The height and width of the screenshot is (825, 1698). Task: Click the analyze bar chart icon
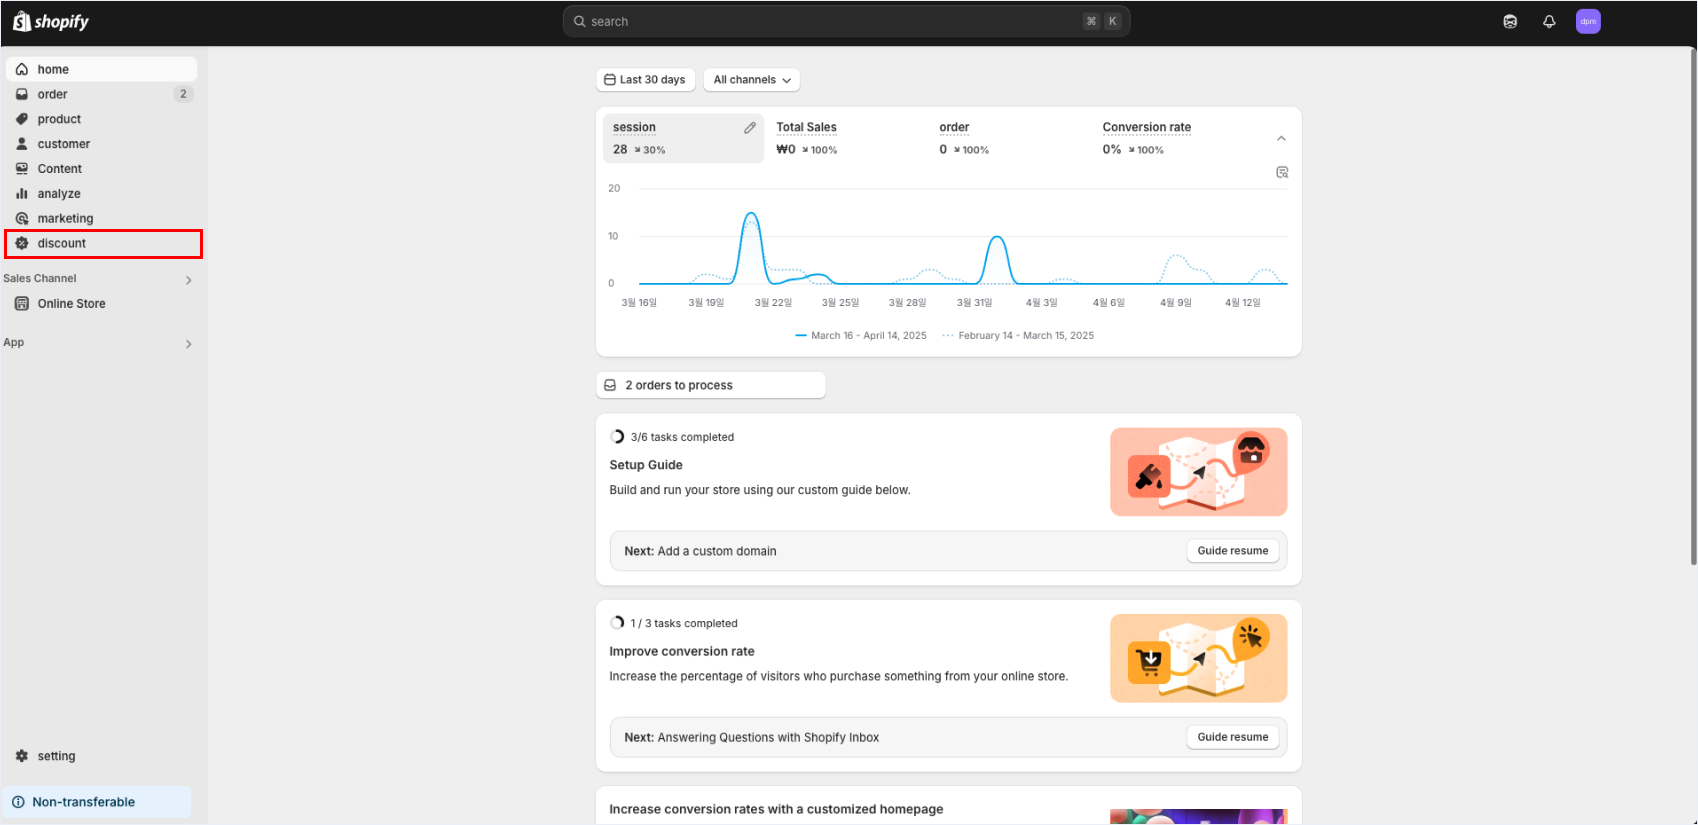22,194
